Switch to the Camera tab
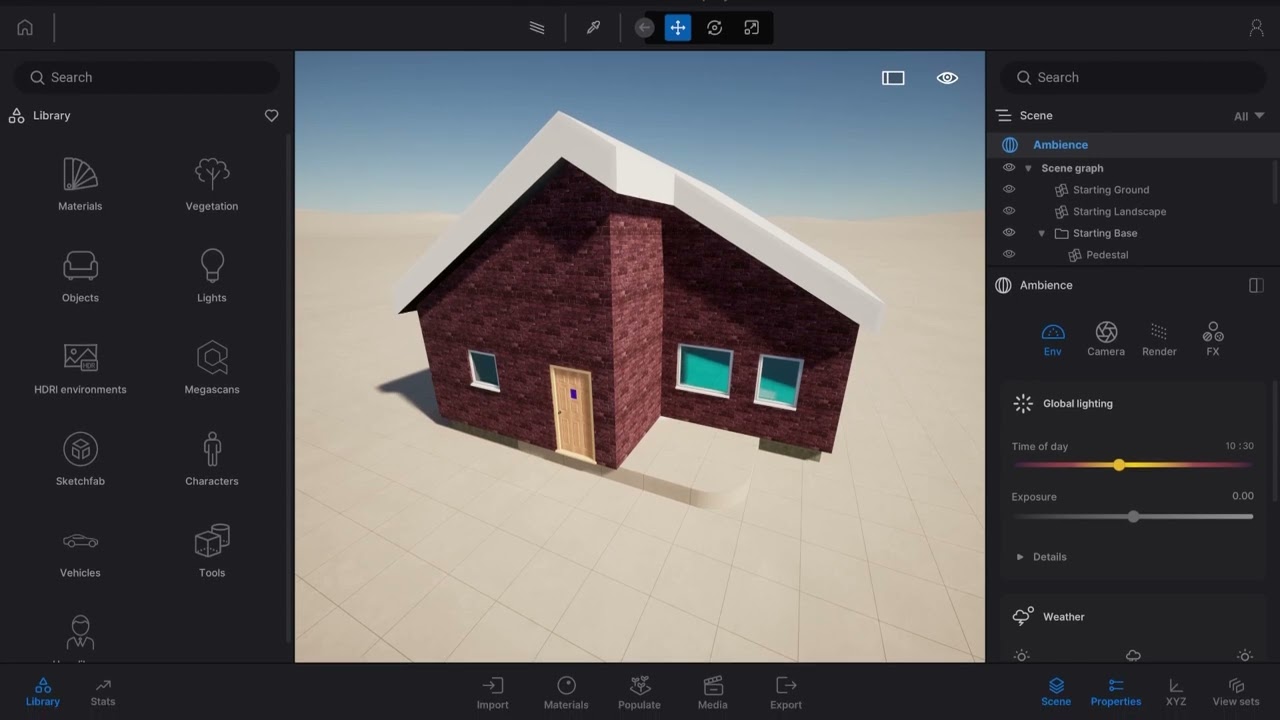The height and width of the screenshot is (720, 1280). point(1106,339)
